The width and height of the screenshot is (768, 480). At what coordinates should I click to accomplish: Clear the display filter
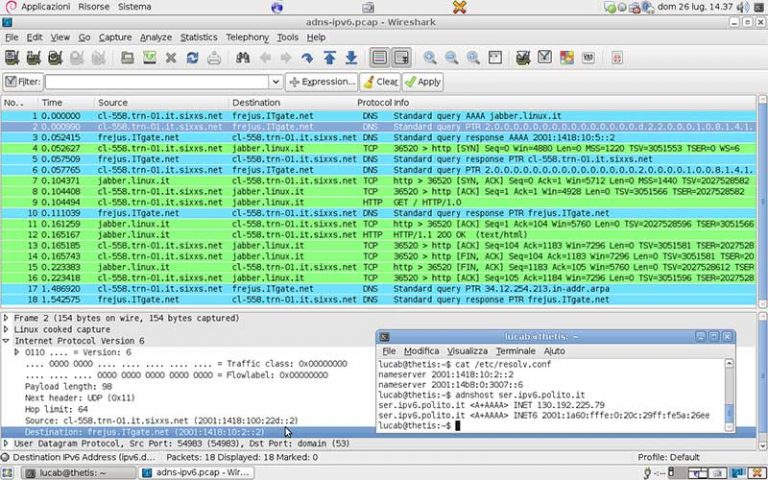pos(381,82)
